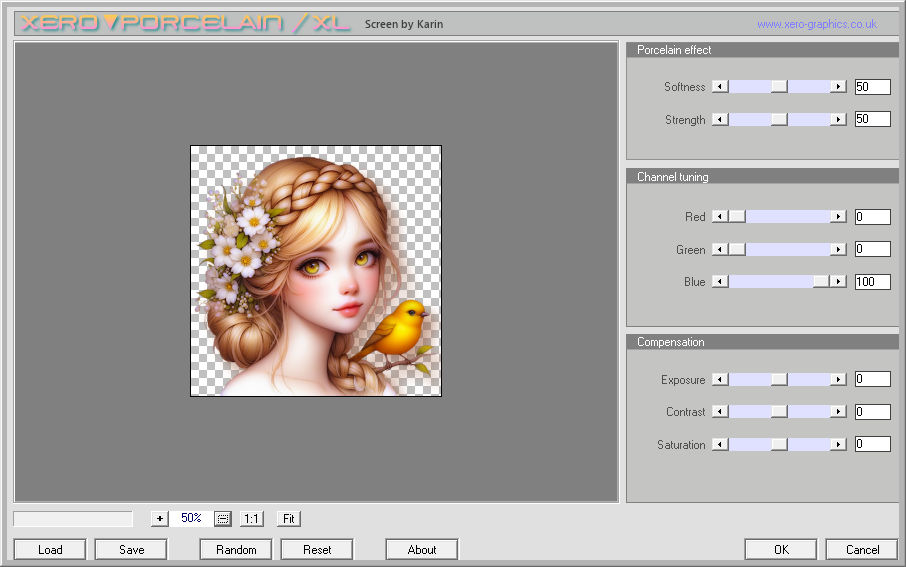The width and height of the screenshot is (906, 567).
Task: Click the Softness value input field
Action: (872, 87)
